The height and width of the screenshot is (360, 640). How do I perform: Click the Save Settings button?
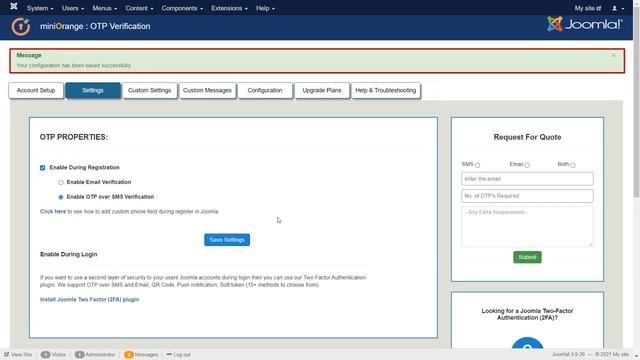227,240
